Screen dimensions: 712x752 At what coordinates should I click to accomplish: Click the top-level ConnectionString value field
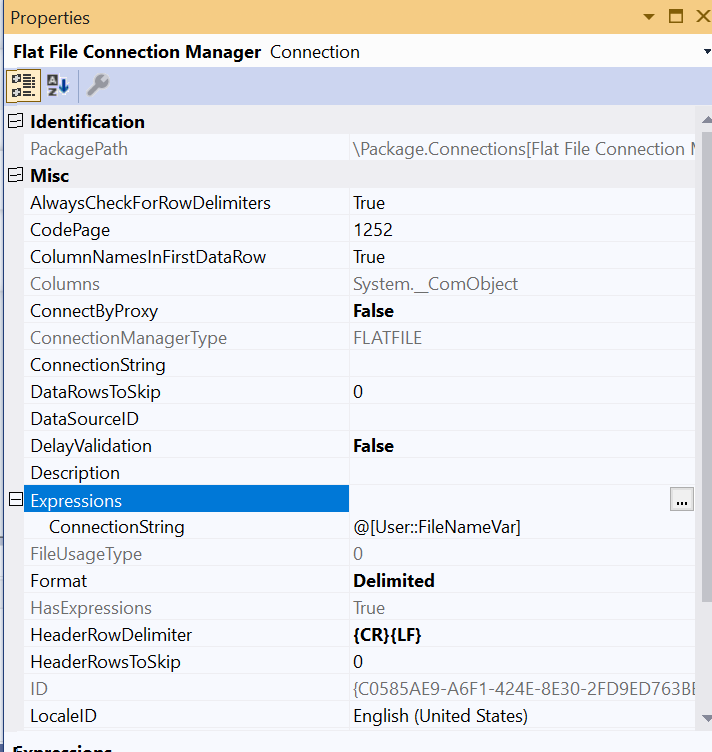point(523,365)
